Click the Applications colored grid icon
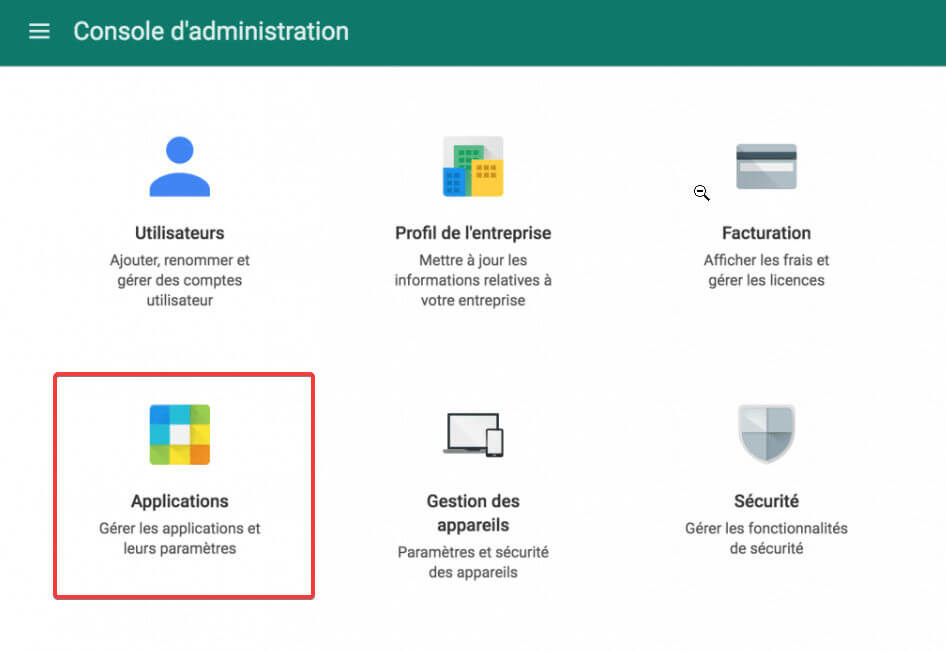This screenshot has width=946, height=652. (180, 434)
